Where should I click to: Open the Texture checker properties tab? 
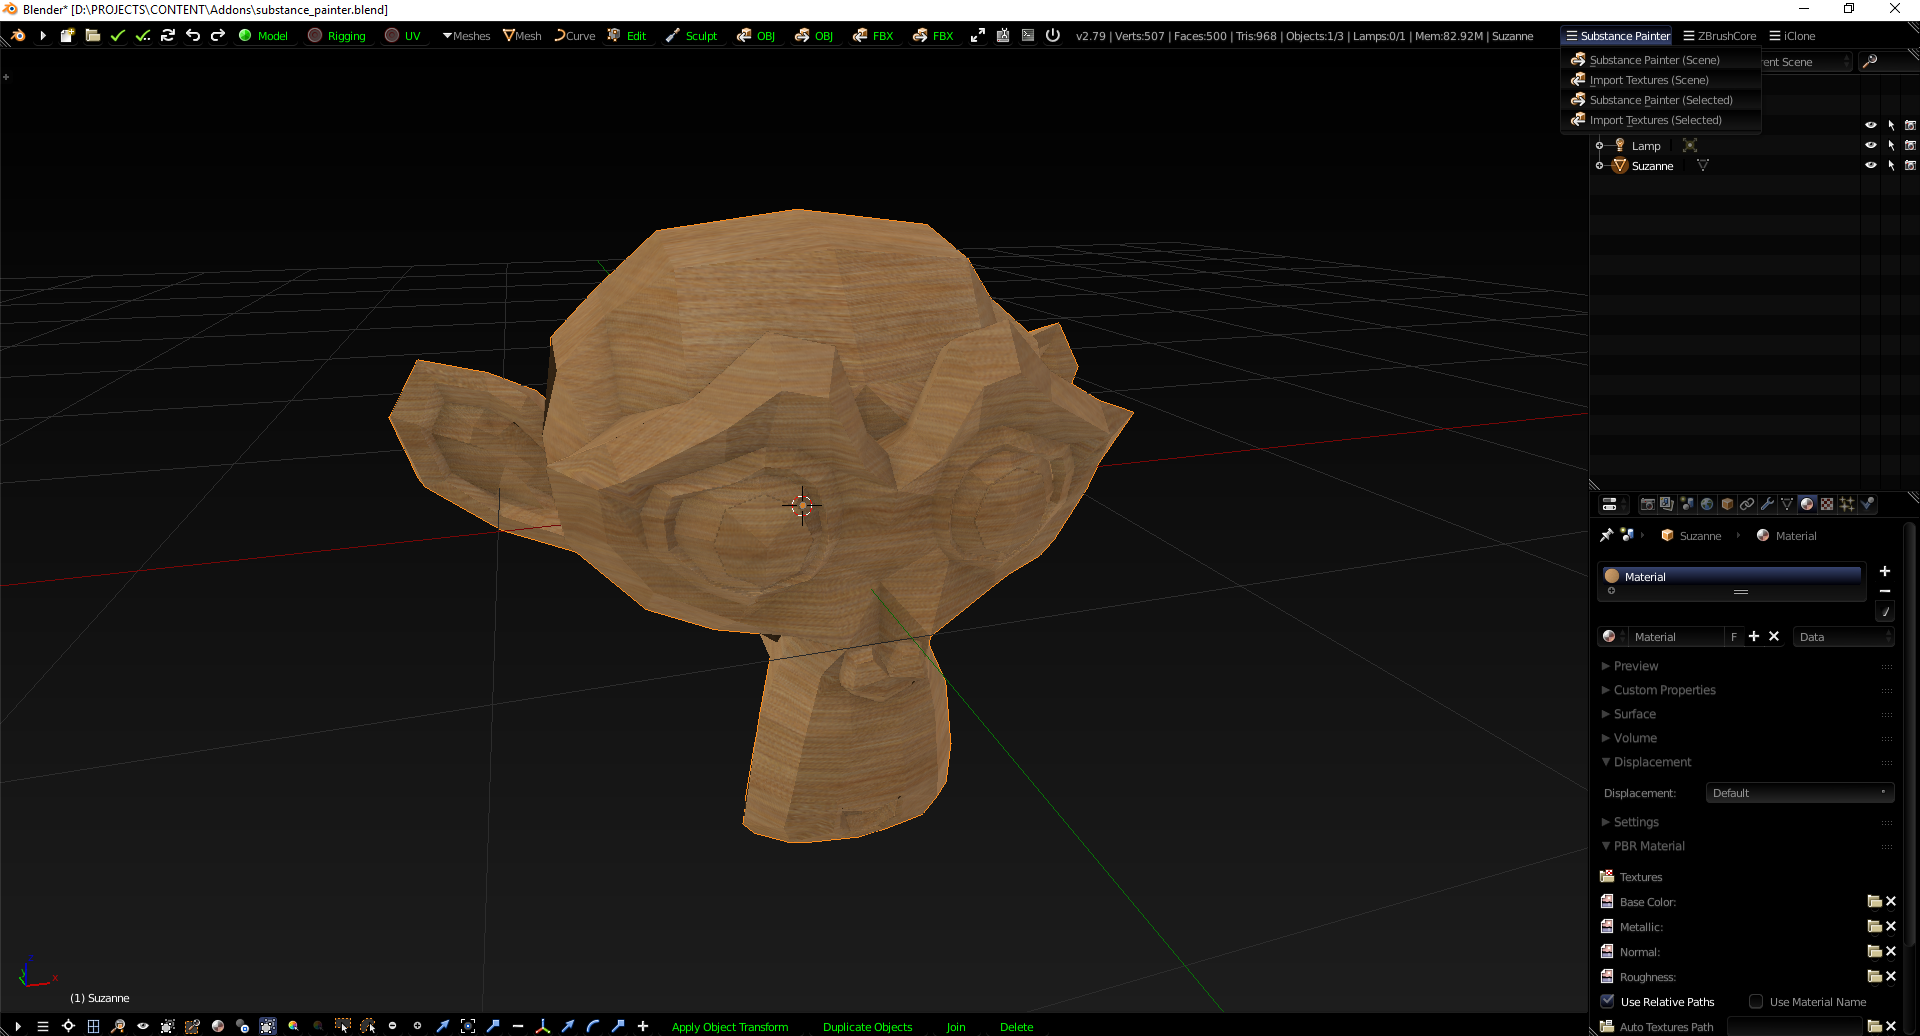(x=1827, y=504)
